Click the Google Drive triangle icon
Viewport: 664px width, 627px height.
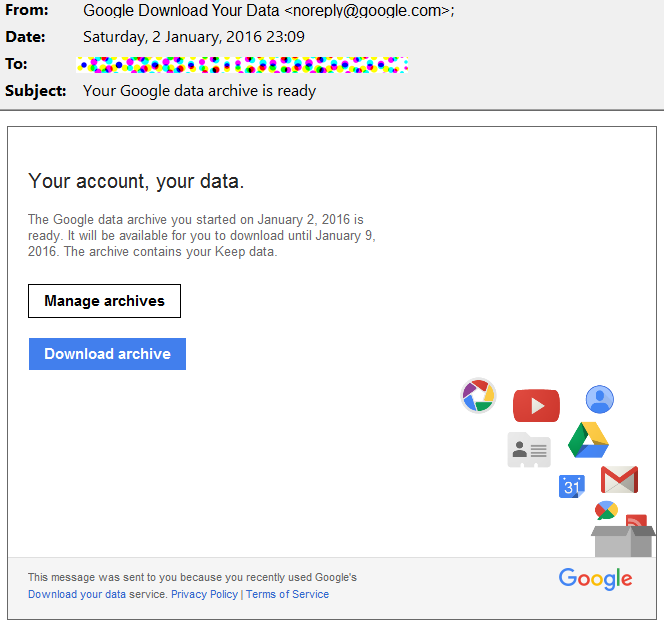pyautogui.click(x=588, y=440)
